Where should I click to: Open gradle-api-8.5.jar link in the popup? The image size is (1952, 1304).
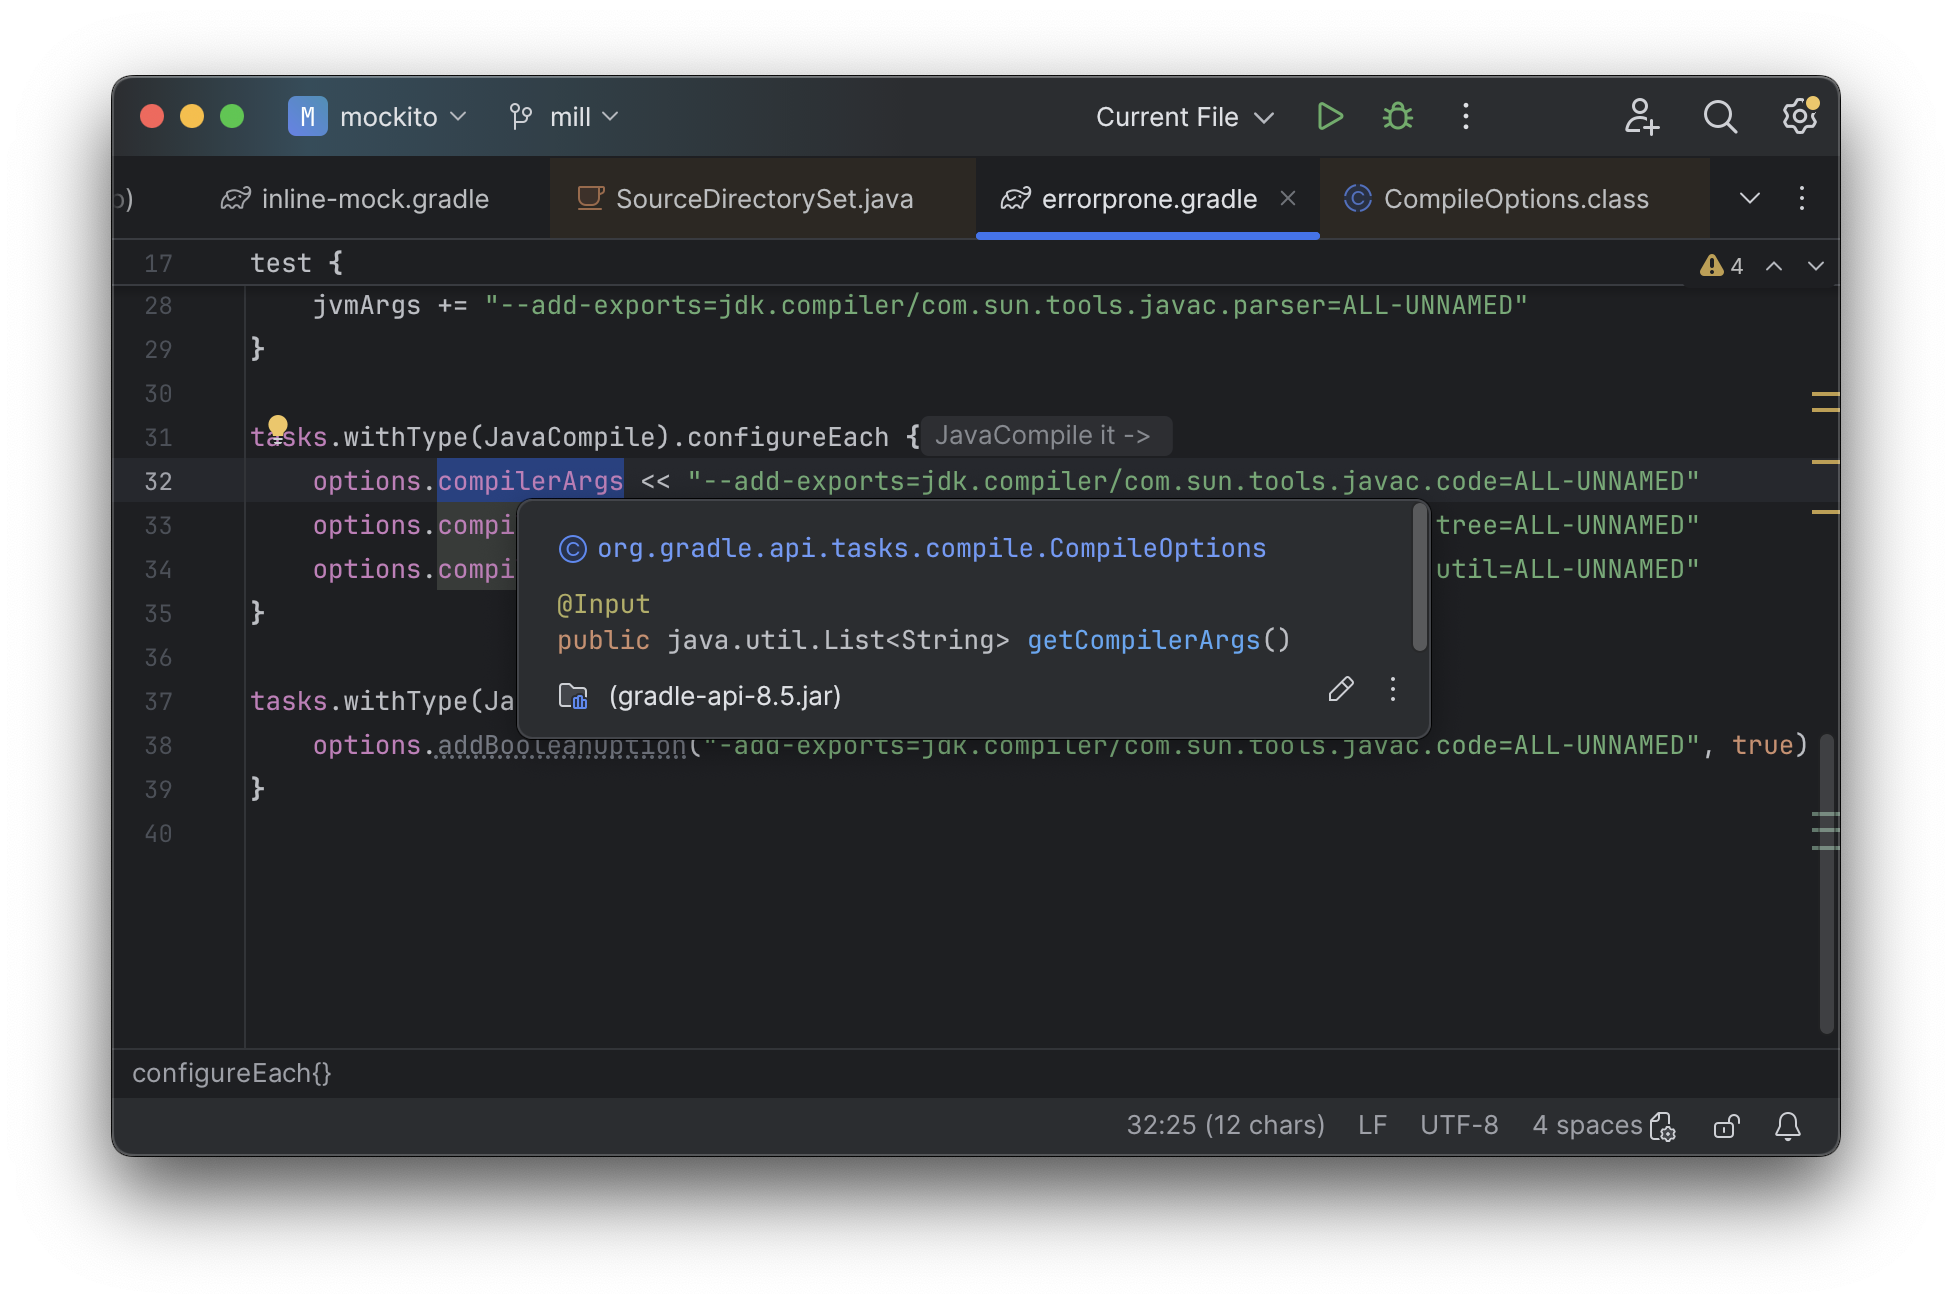tap(724, 695)
